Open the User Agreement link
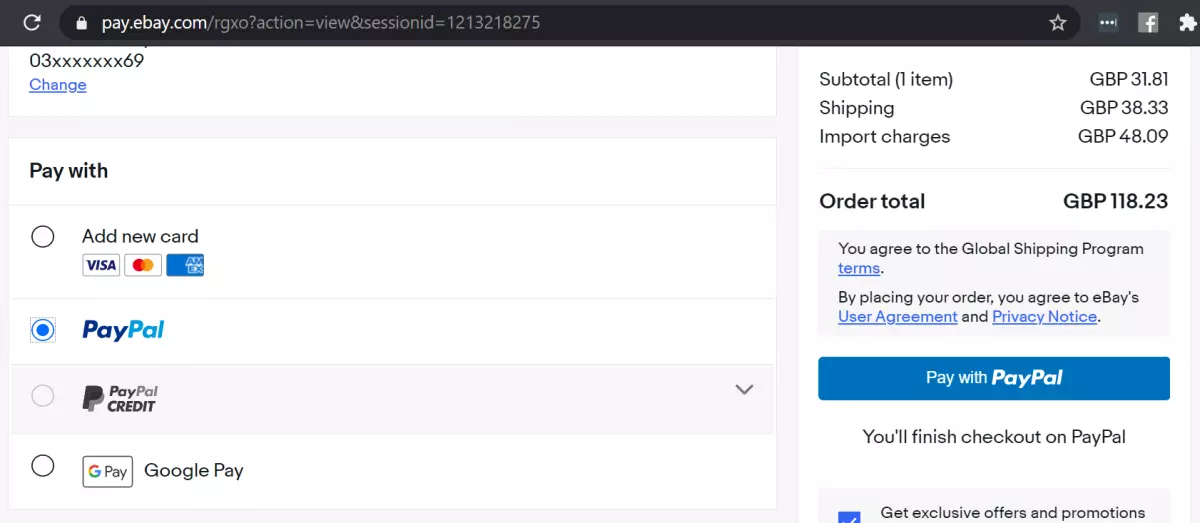 (x=898, y=316)
